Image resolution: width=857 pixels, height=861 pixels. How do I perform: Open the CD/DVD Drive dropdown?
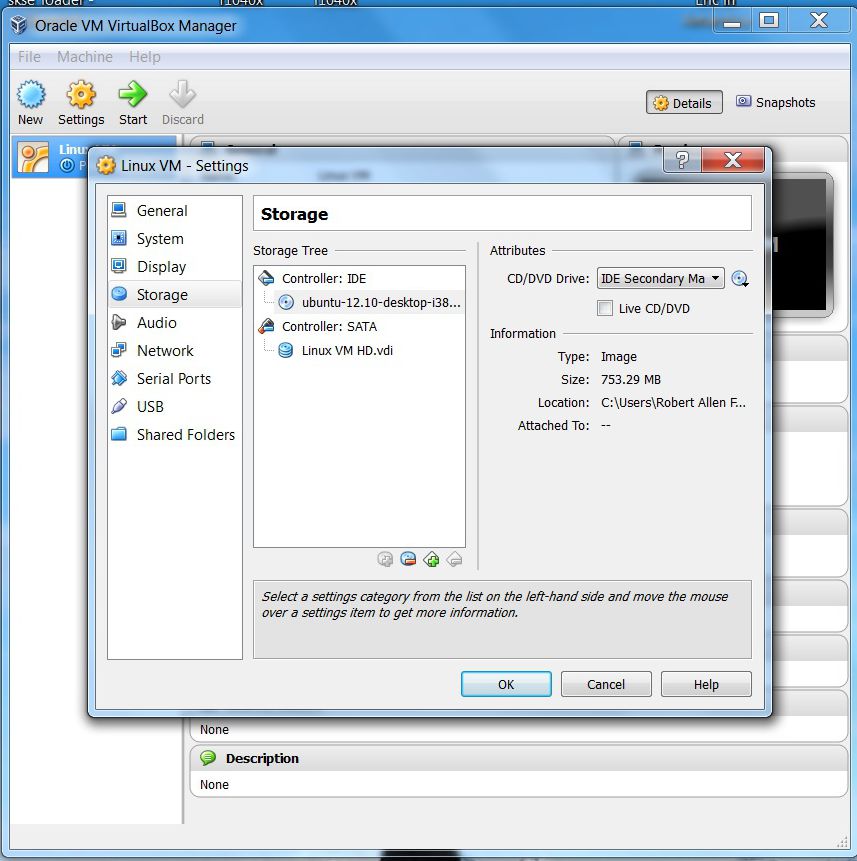660,278
